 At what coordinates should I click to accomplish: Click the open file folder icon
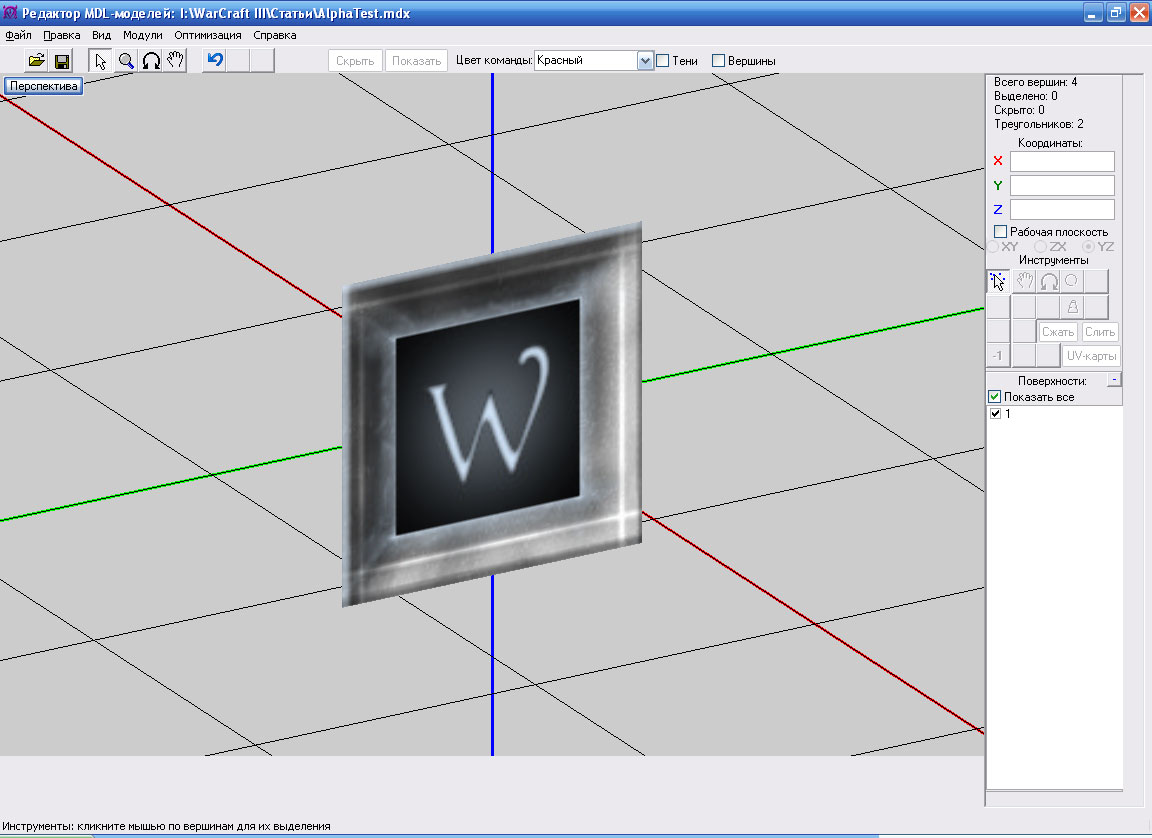coord(37,61)
